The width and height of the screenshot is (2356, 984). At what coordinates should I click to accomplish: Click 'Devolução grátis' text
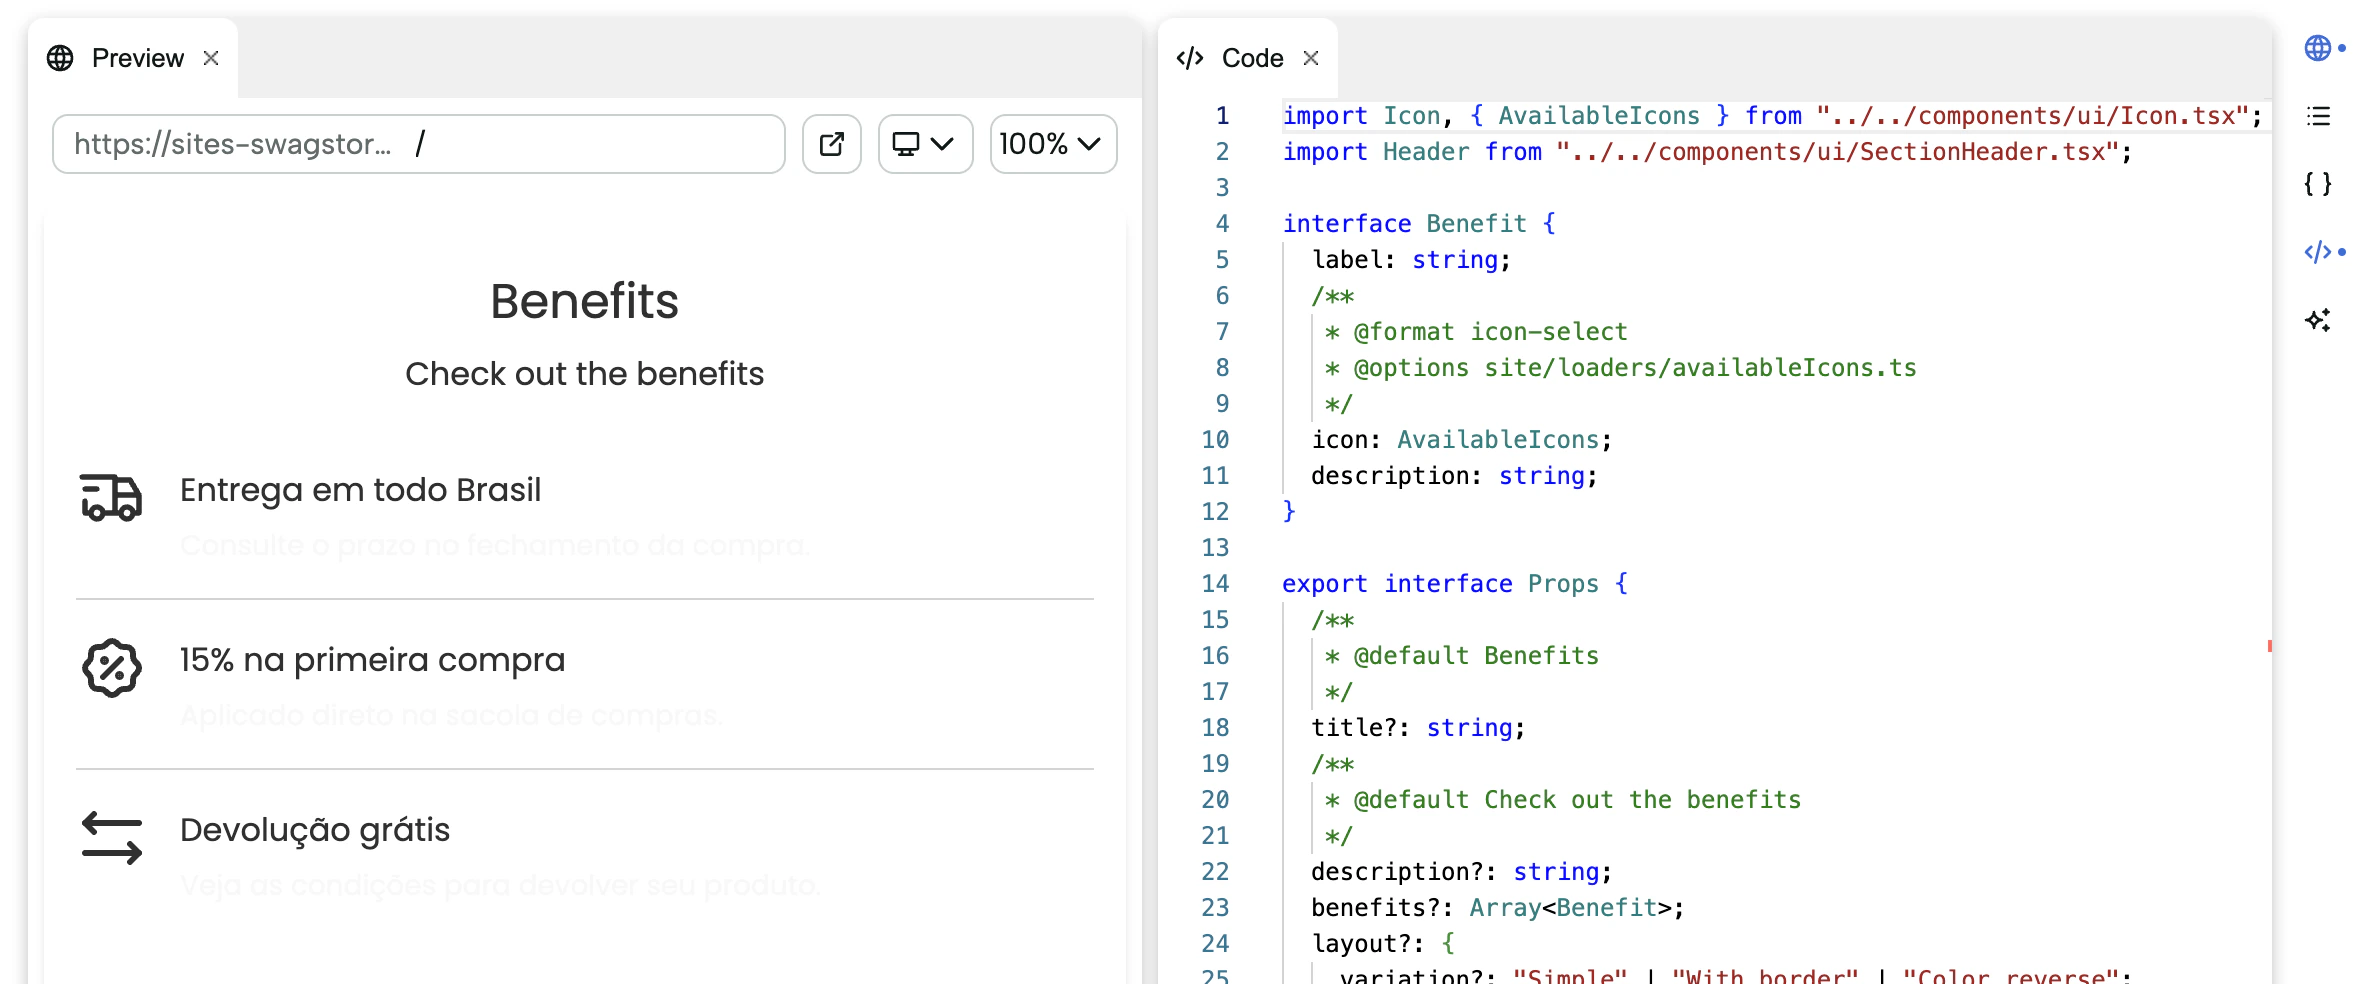pyautogui.click(x=315, y=830)
